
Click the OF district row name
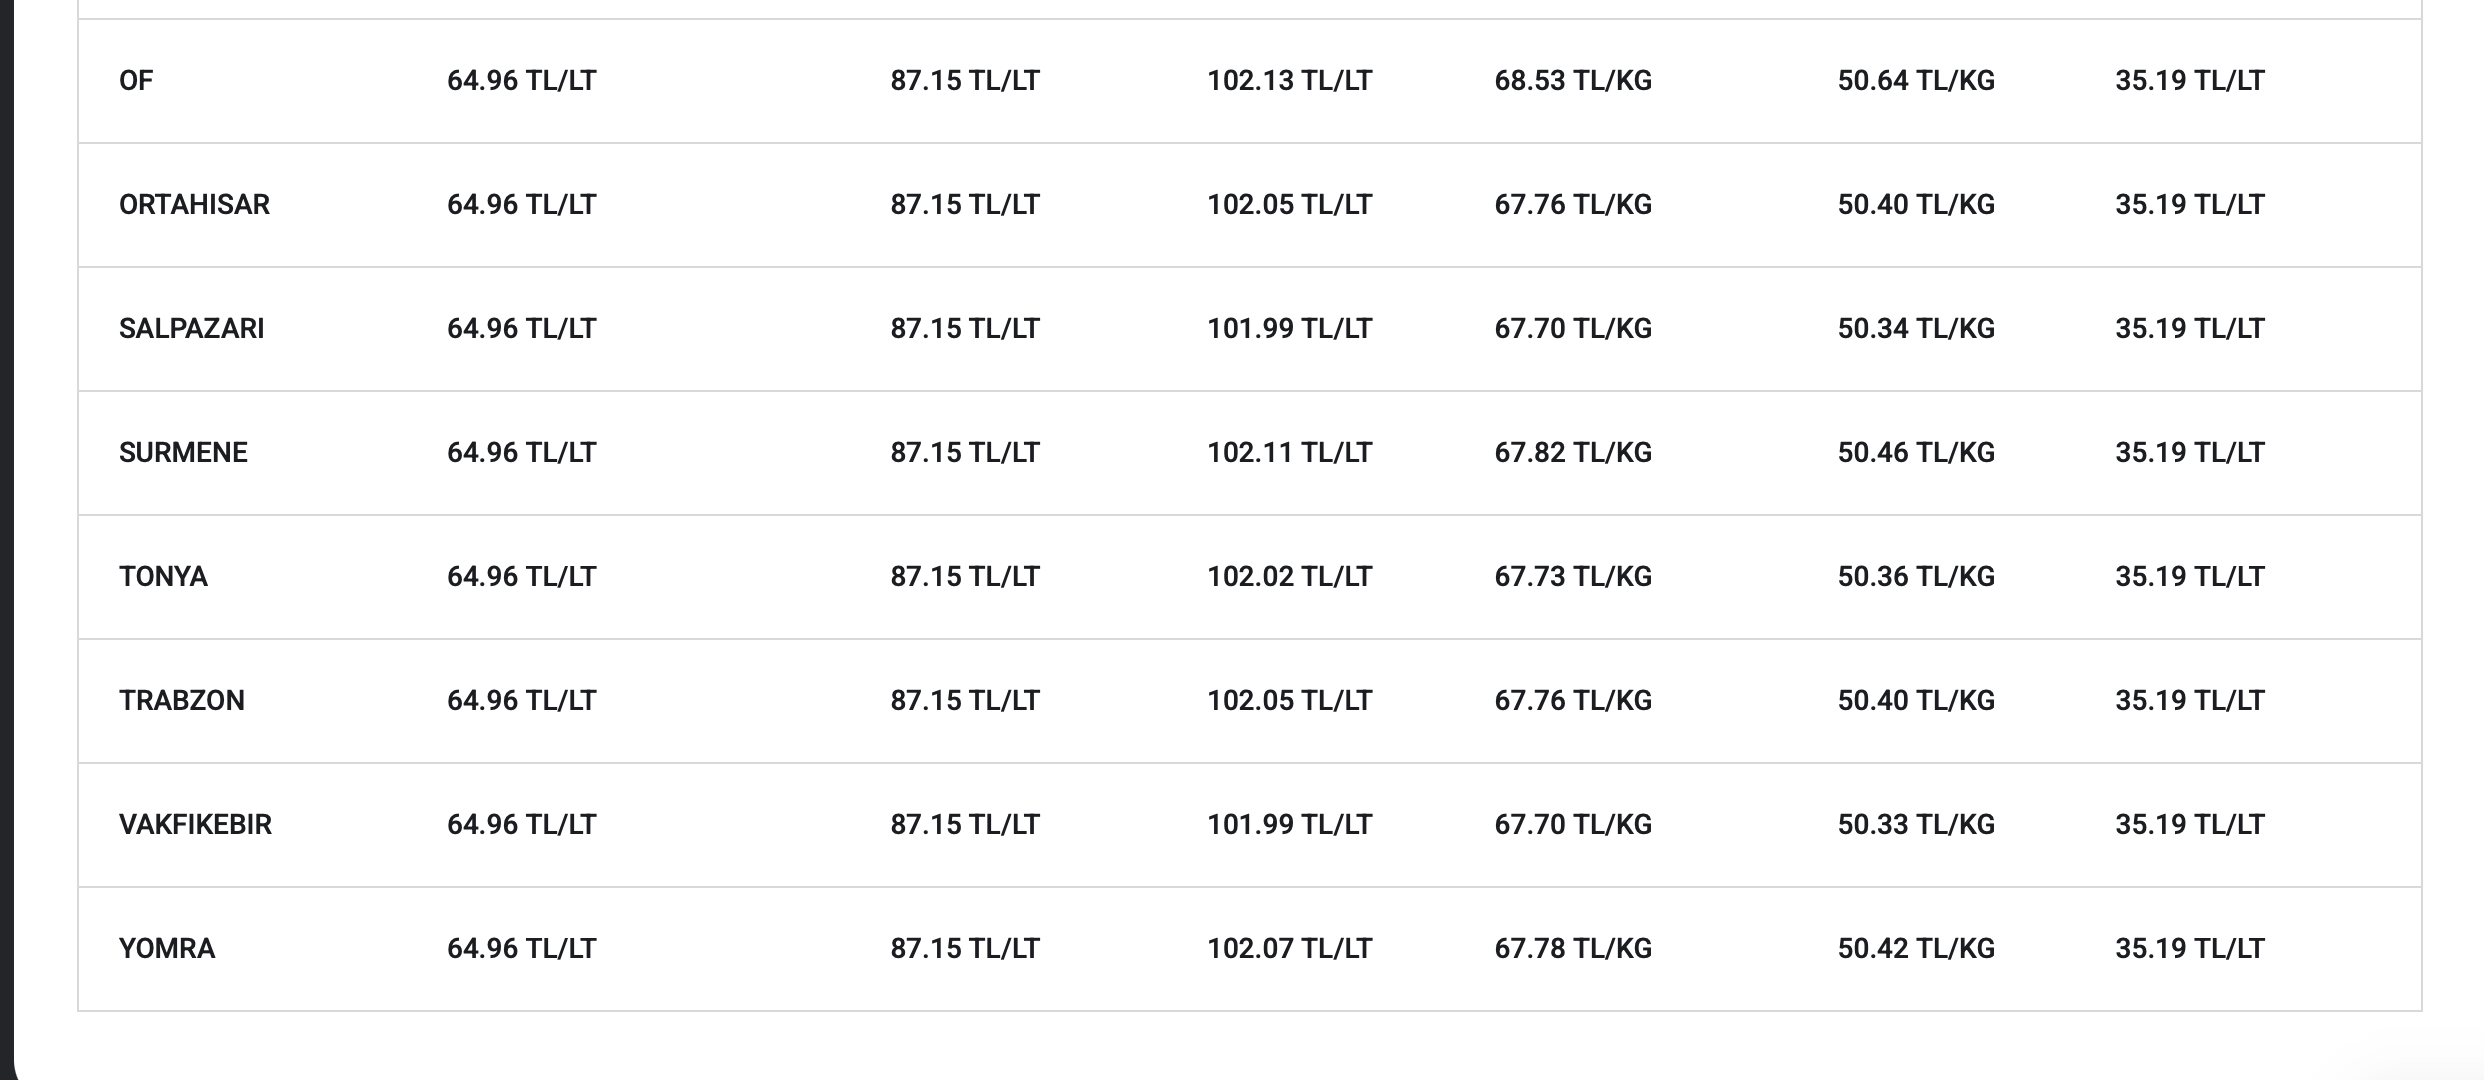coord(136,81)
